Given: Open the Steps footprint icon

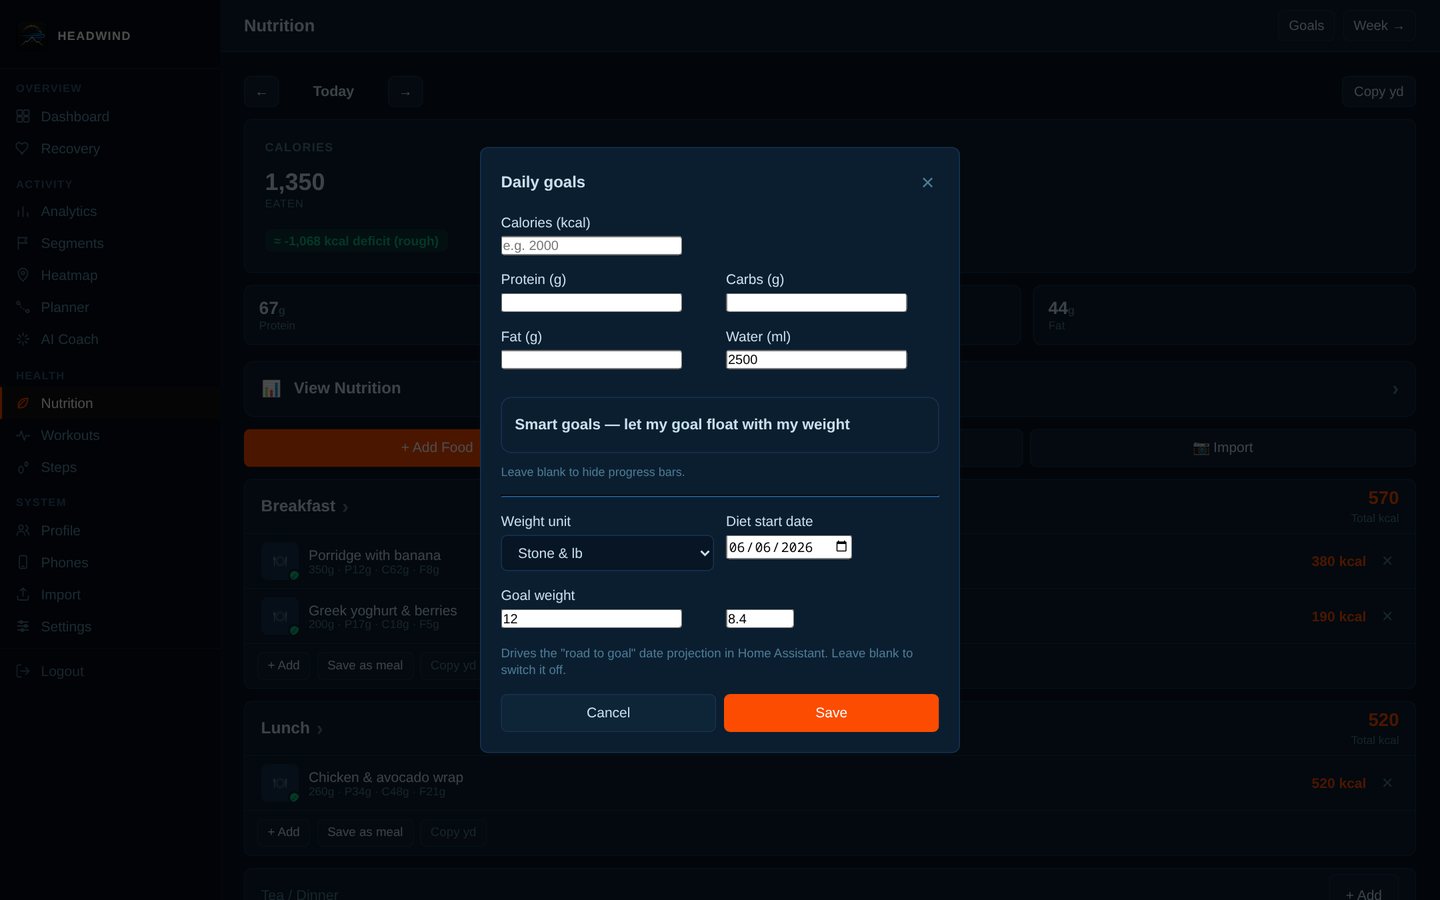Looking at the screenshot, I should [23, 467].
